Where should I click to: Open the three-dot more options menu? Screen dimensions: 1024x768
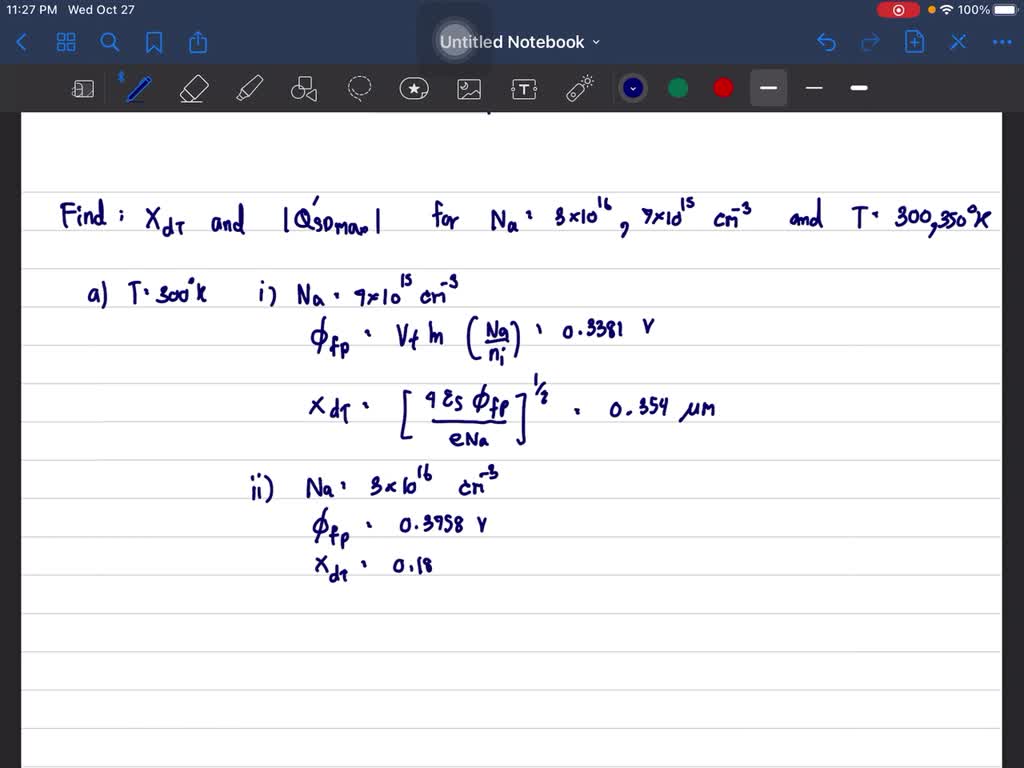click(1002, 42)
